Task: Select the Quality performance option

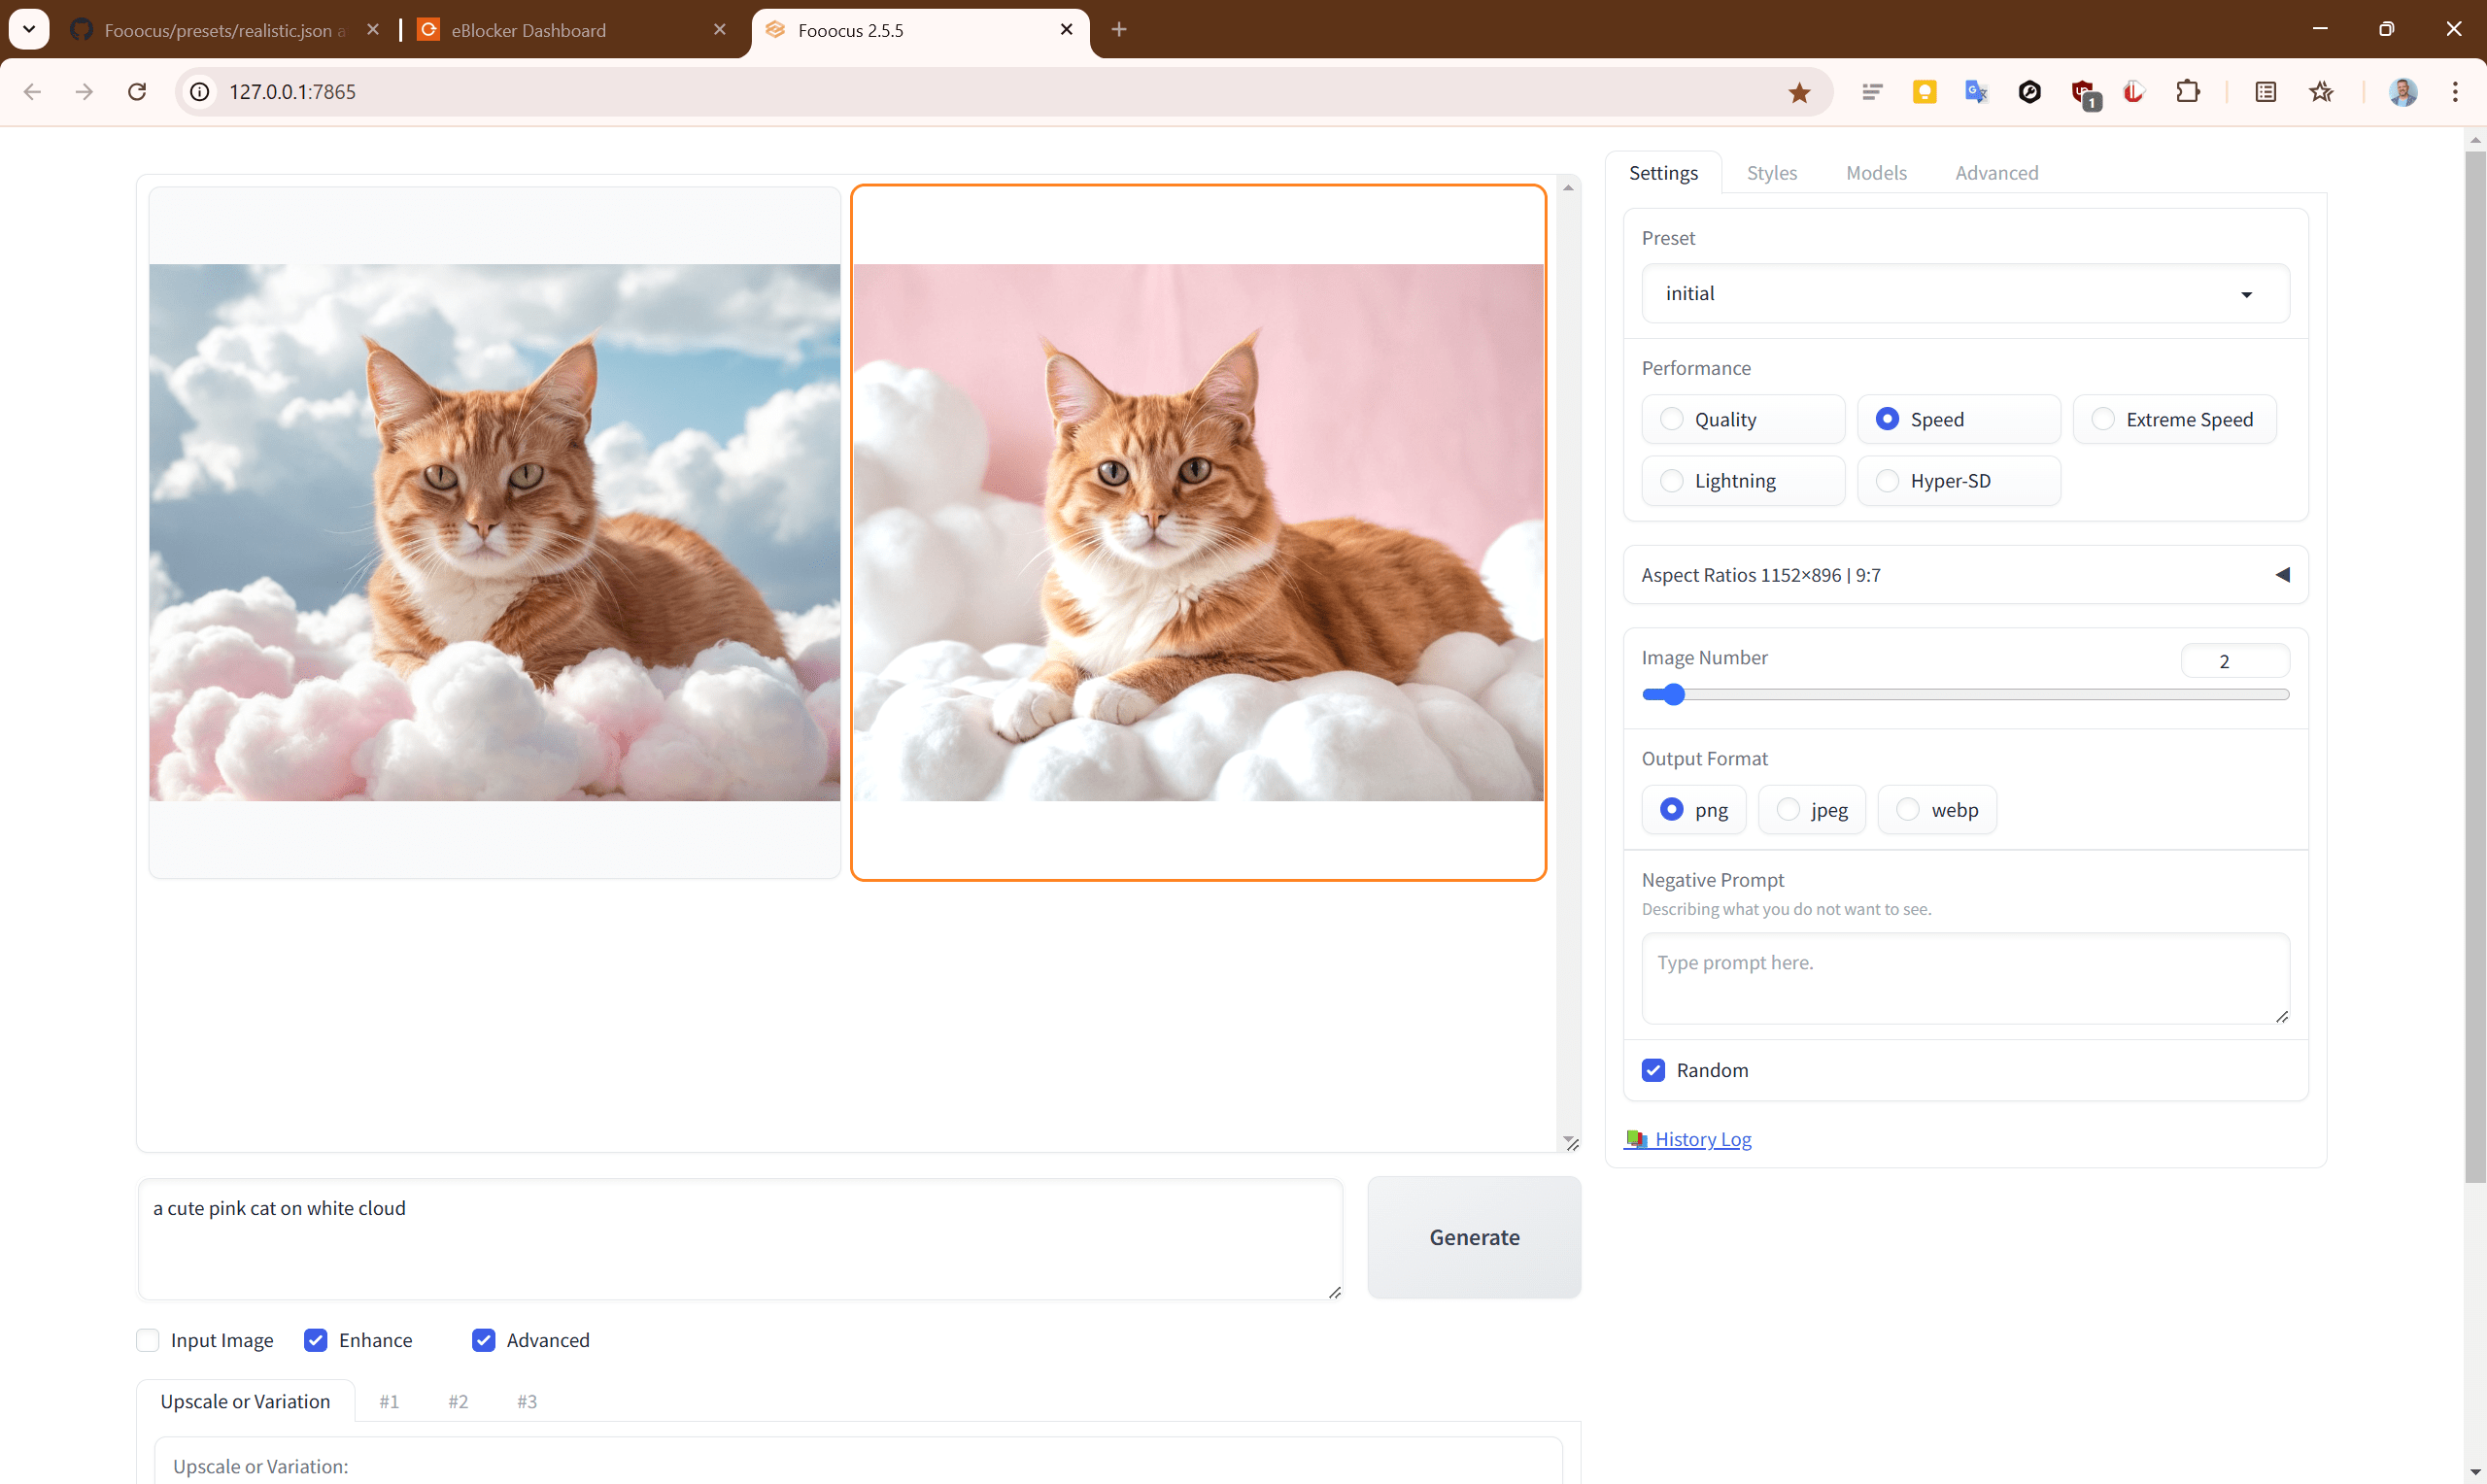Action: click(1672, 419)
